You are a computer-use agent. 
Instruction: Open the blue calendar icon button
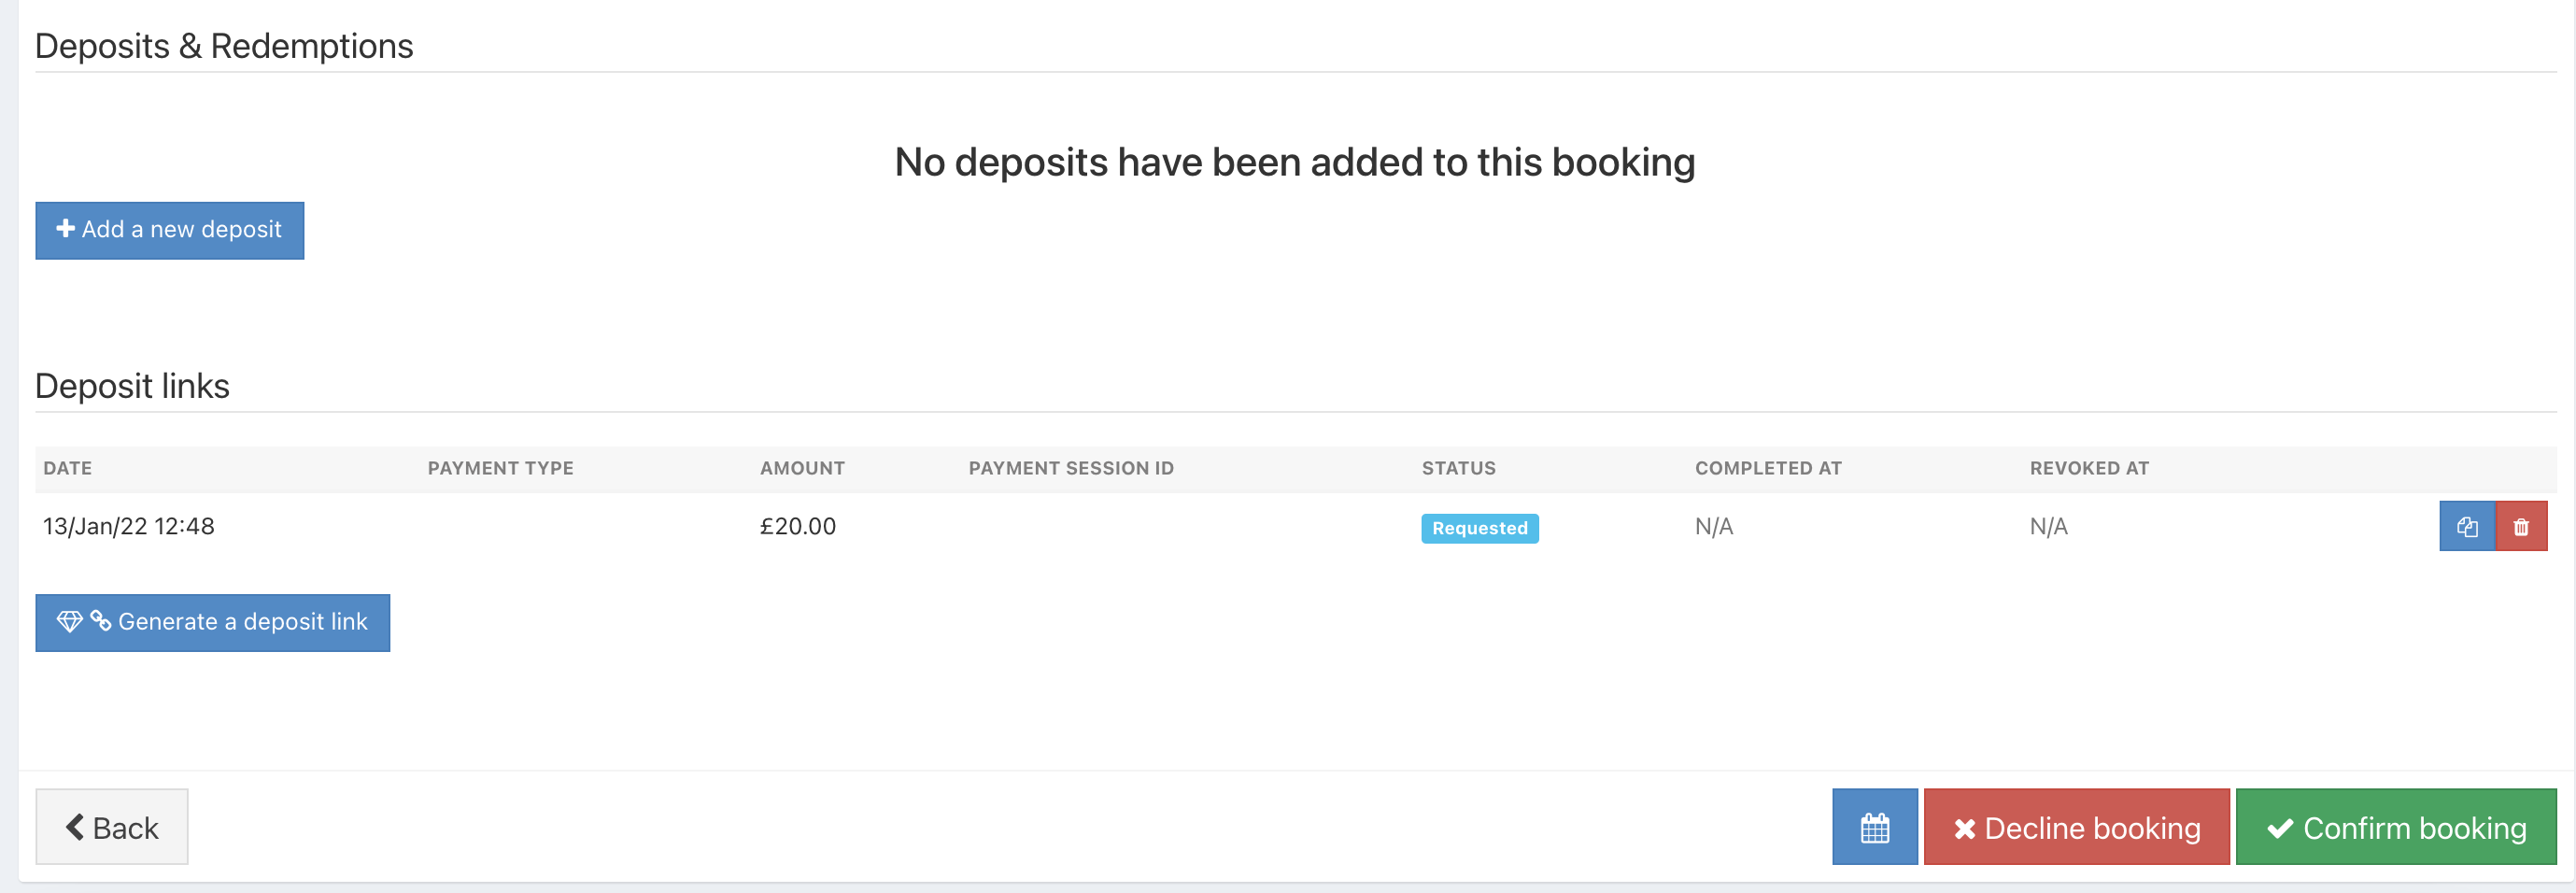(1874, 827)
